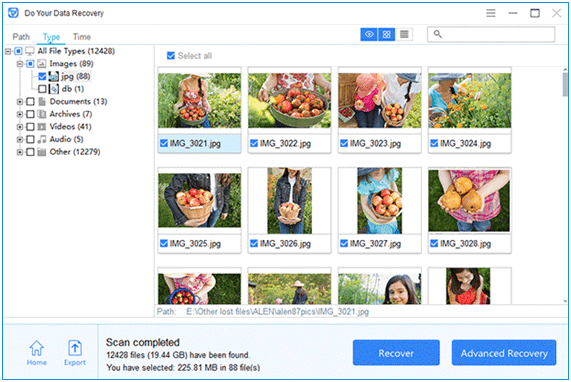This screenshot has height=382, width=571.
Task: Click the thumbnail pane vertical scrollbar
Action: point(565,185)
